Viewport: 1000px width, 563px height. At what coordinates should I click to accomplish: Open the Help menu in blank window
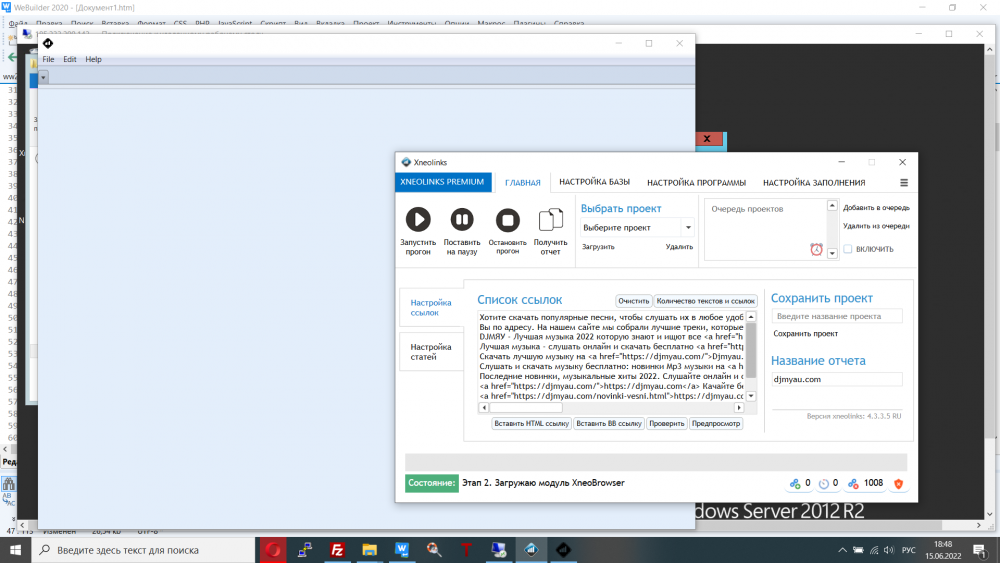(93, 59)
